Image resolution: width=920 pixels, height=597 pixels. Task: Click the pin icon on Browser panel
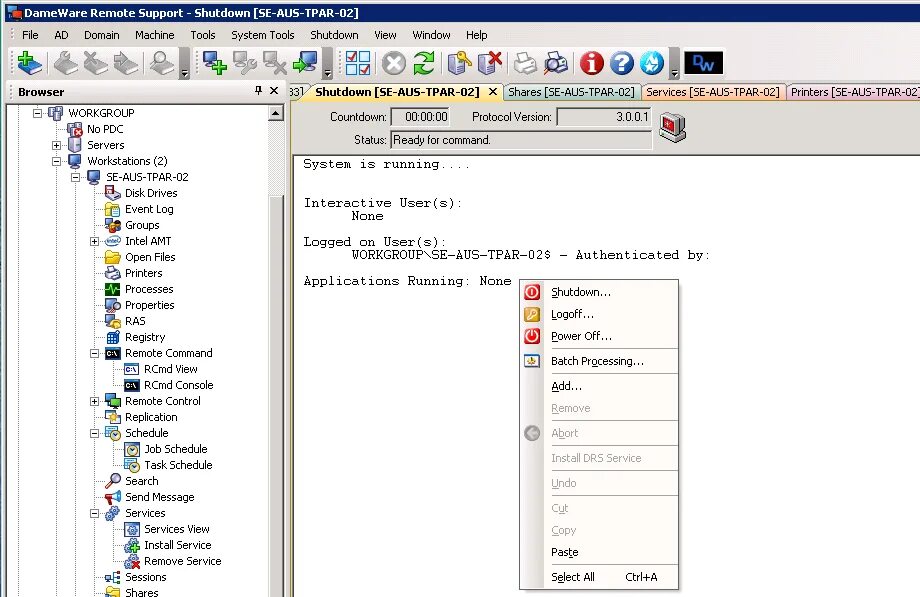[x=258, y=90]
